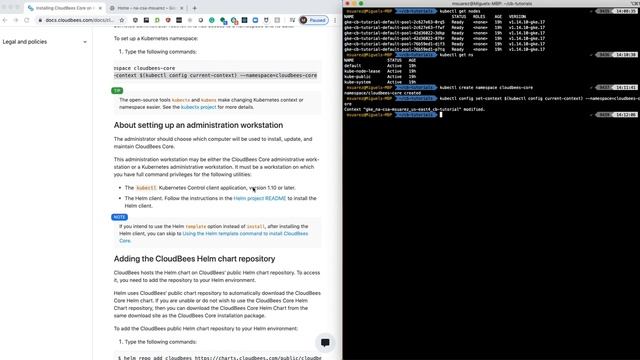The width and height of the screenshot is (640, 360).
Task: Click the green D extension icon
Action: click(157, 20)
